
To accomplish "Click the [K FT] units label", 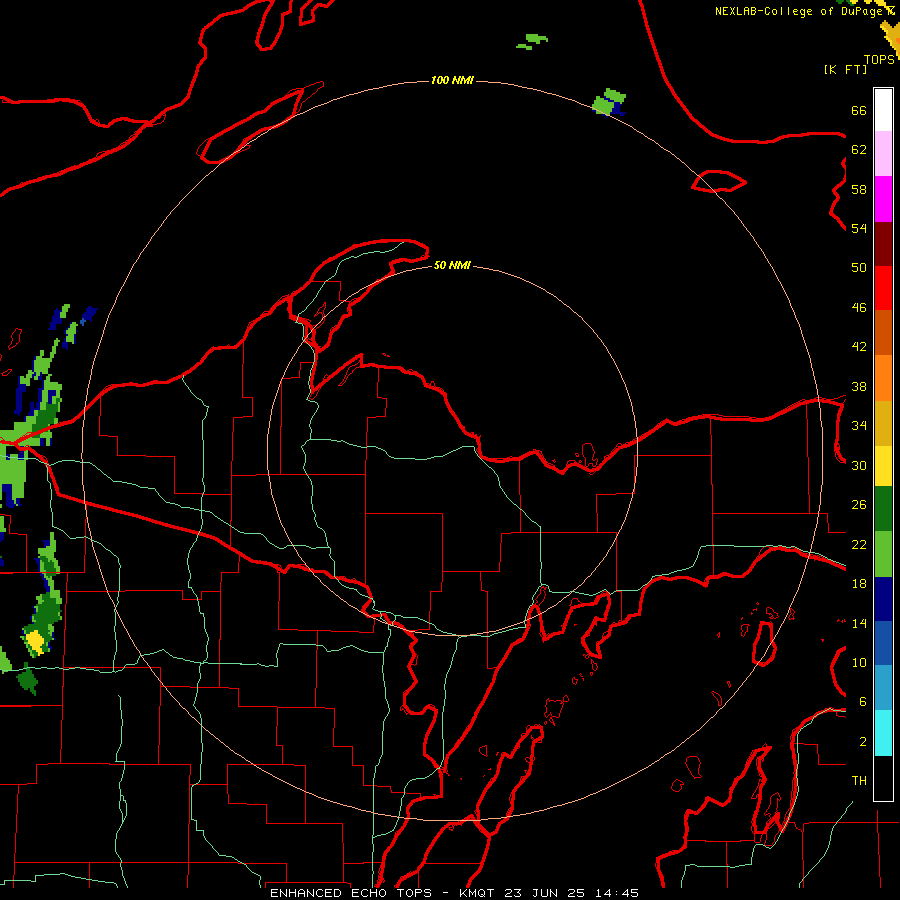I will pyautogui.click(x=845, y=69).
